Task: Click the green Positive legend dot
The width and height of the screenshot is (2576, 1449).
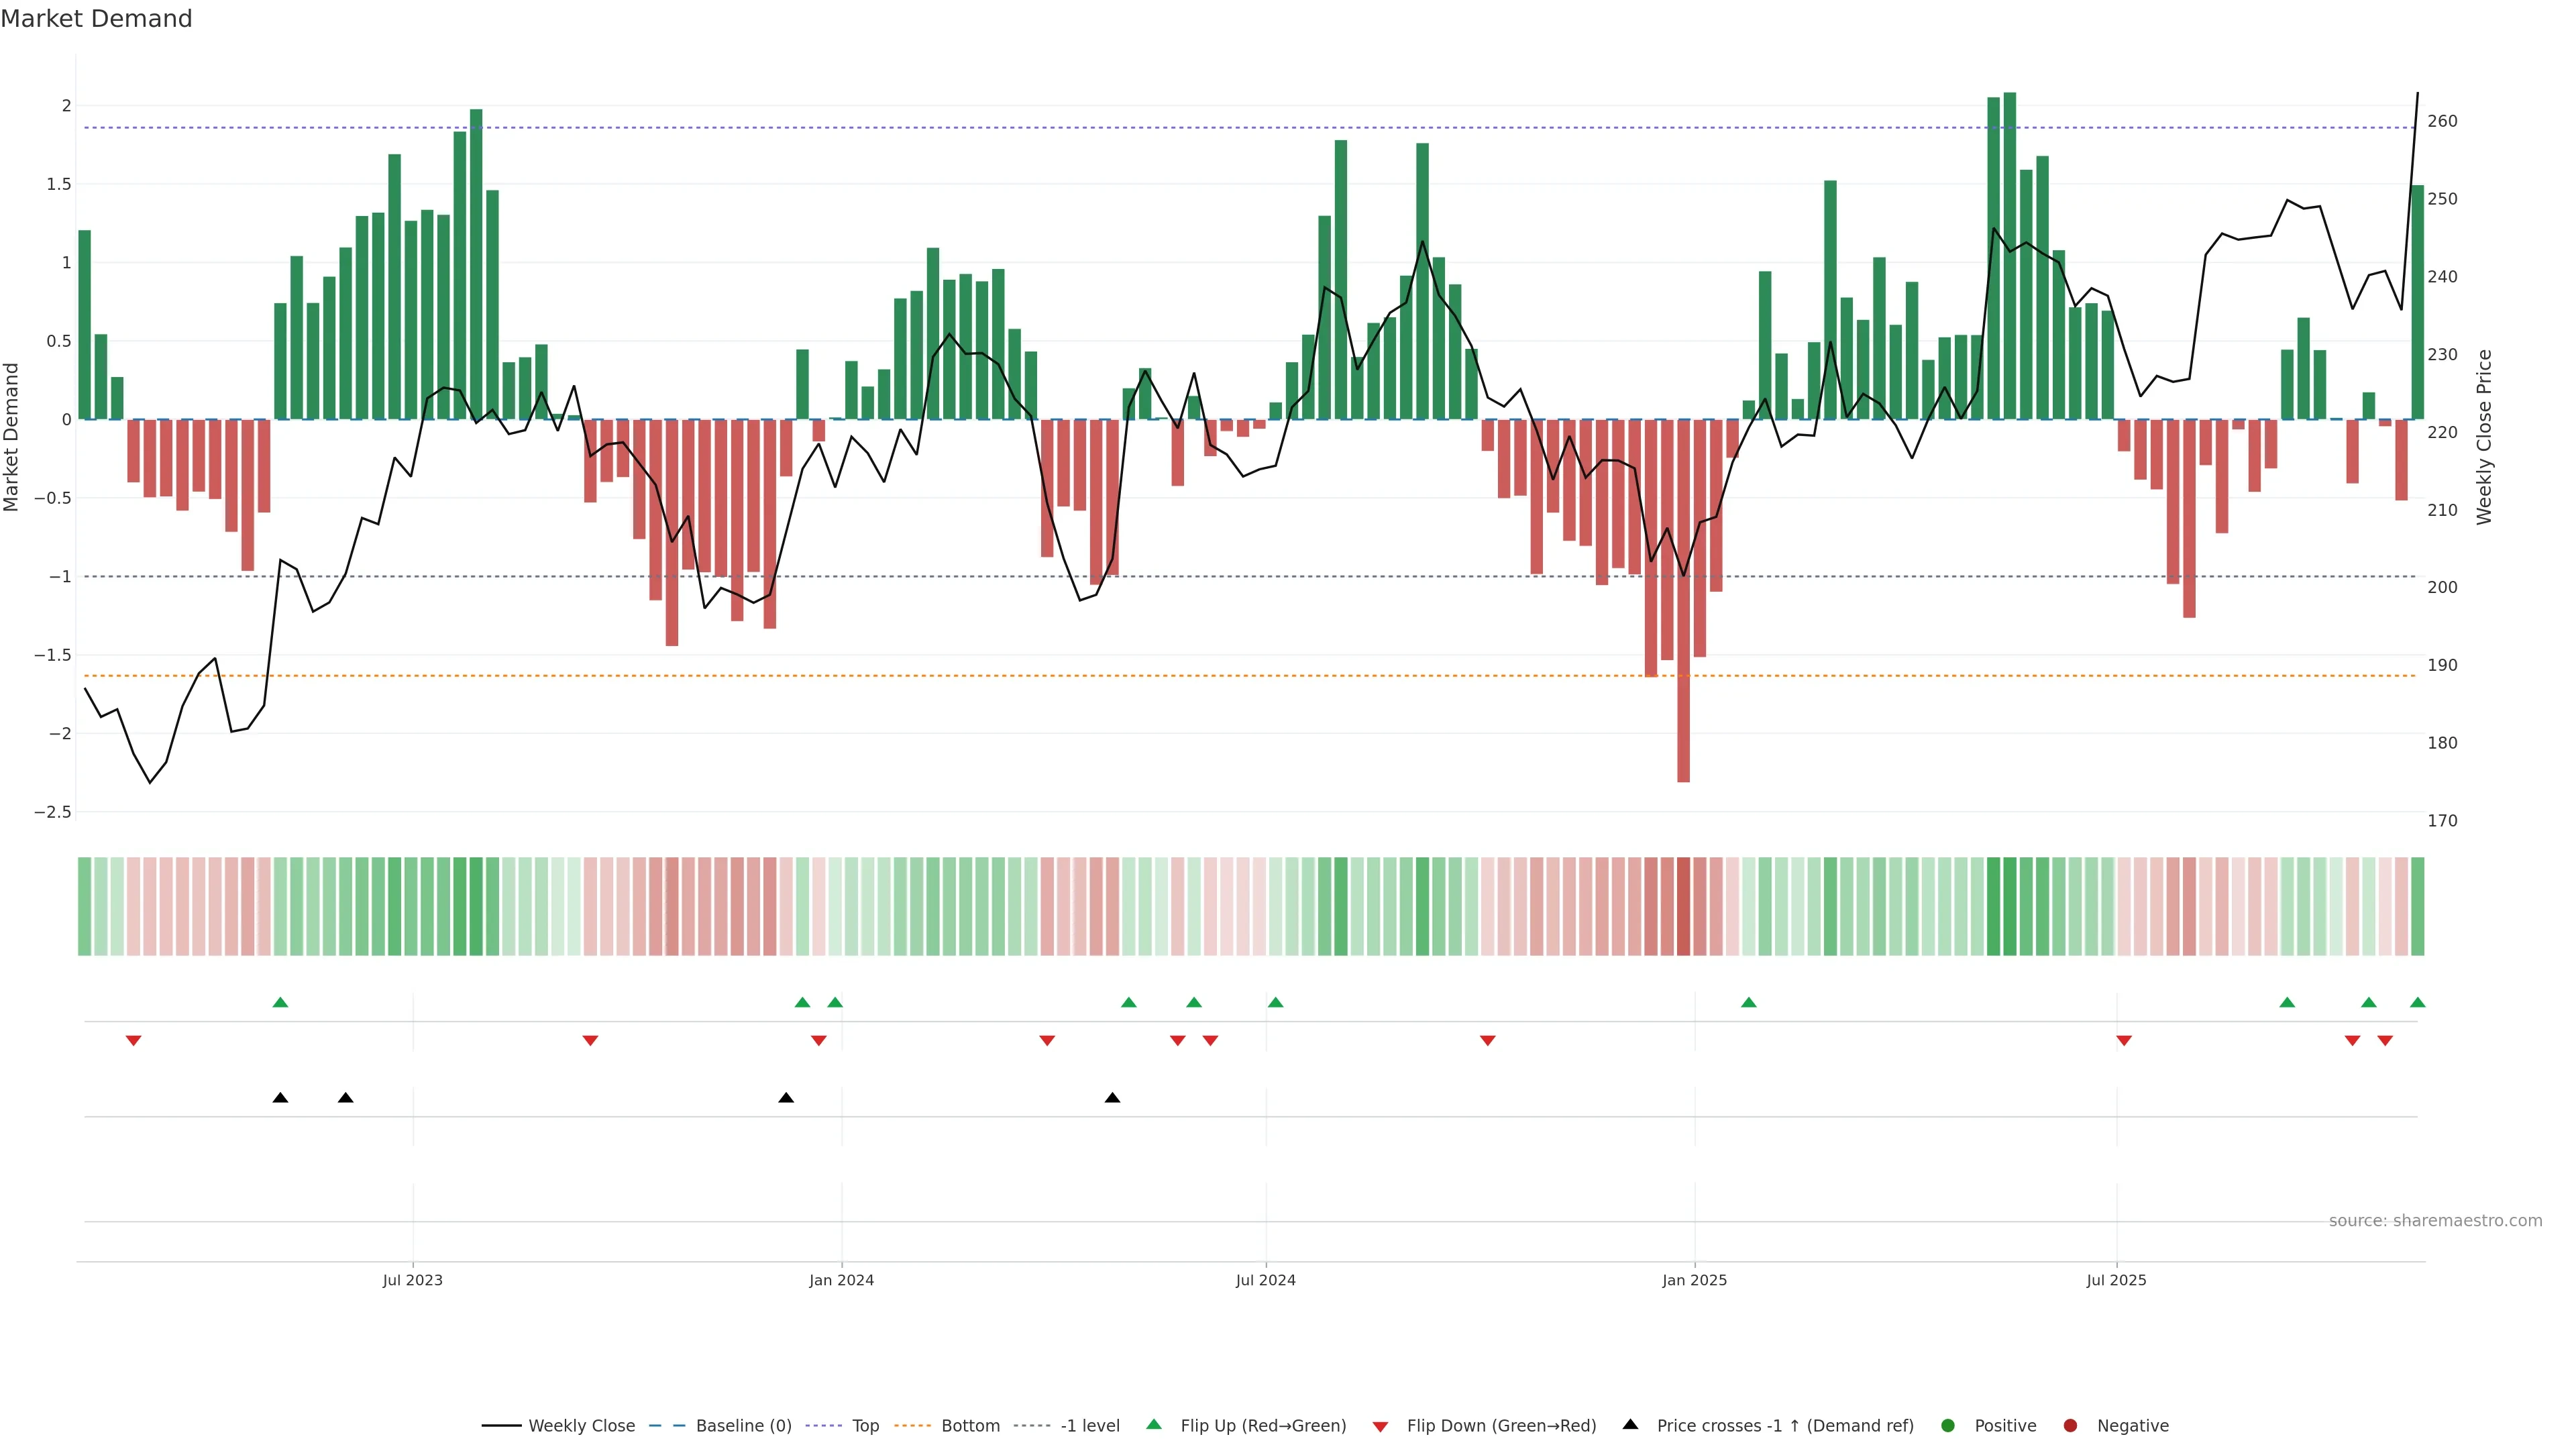Action: tap(1947, 1425)
